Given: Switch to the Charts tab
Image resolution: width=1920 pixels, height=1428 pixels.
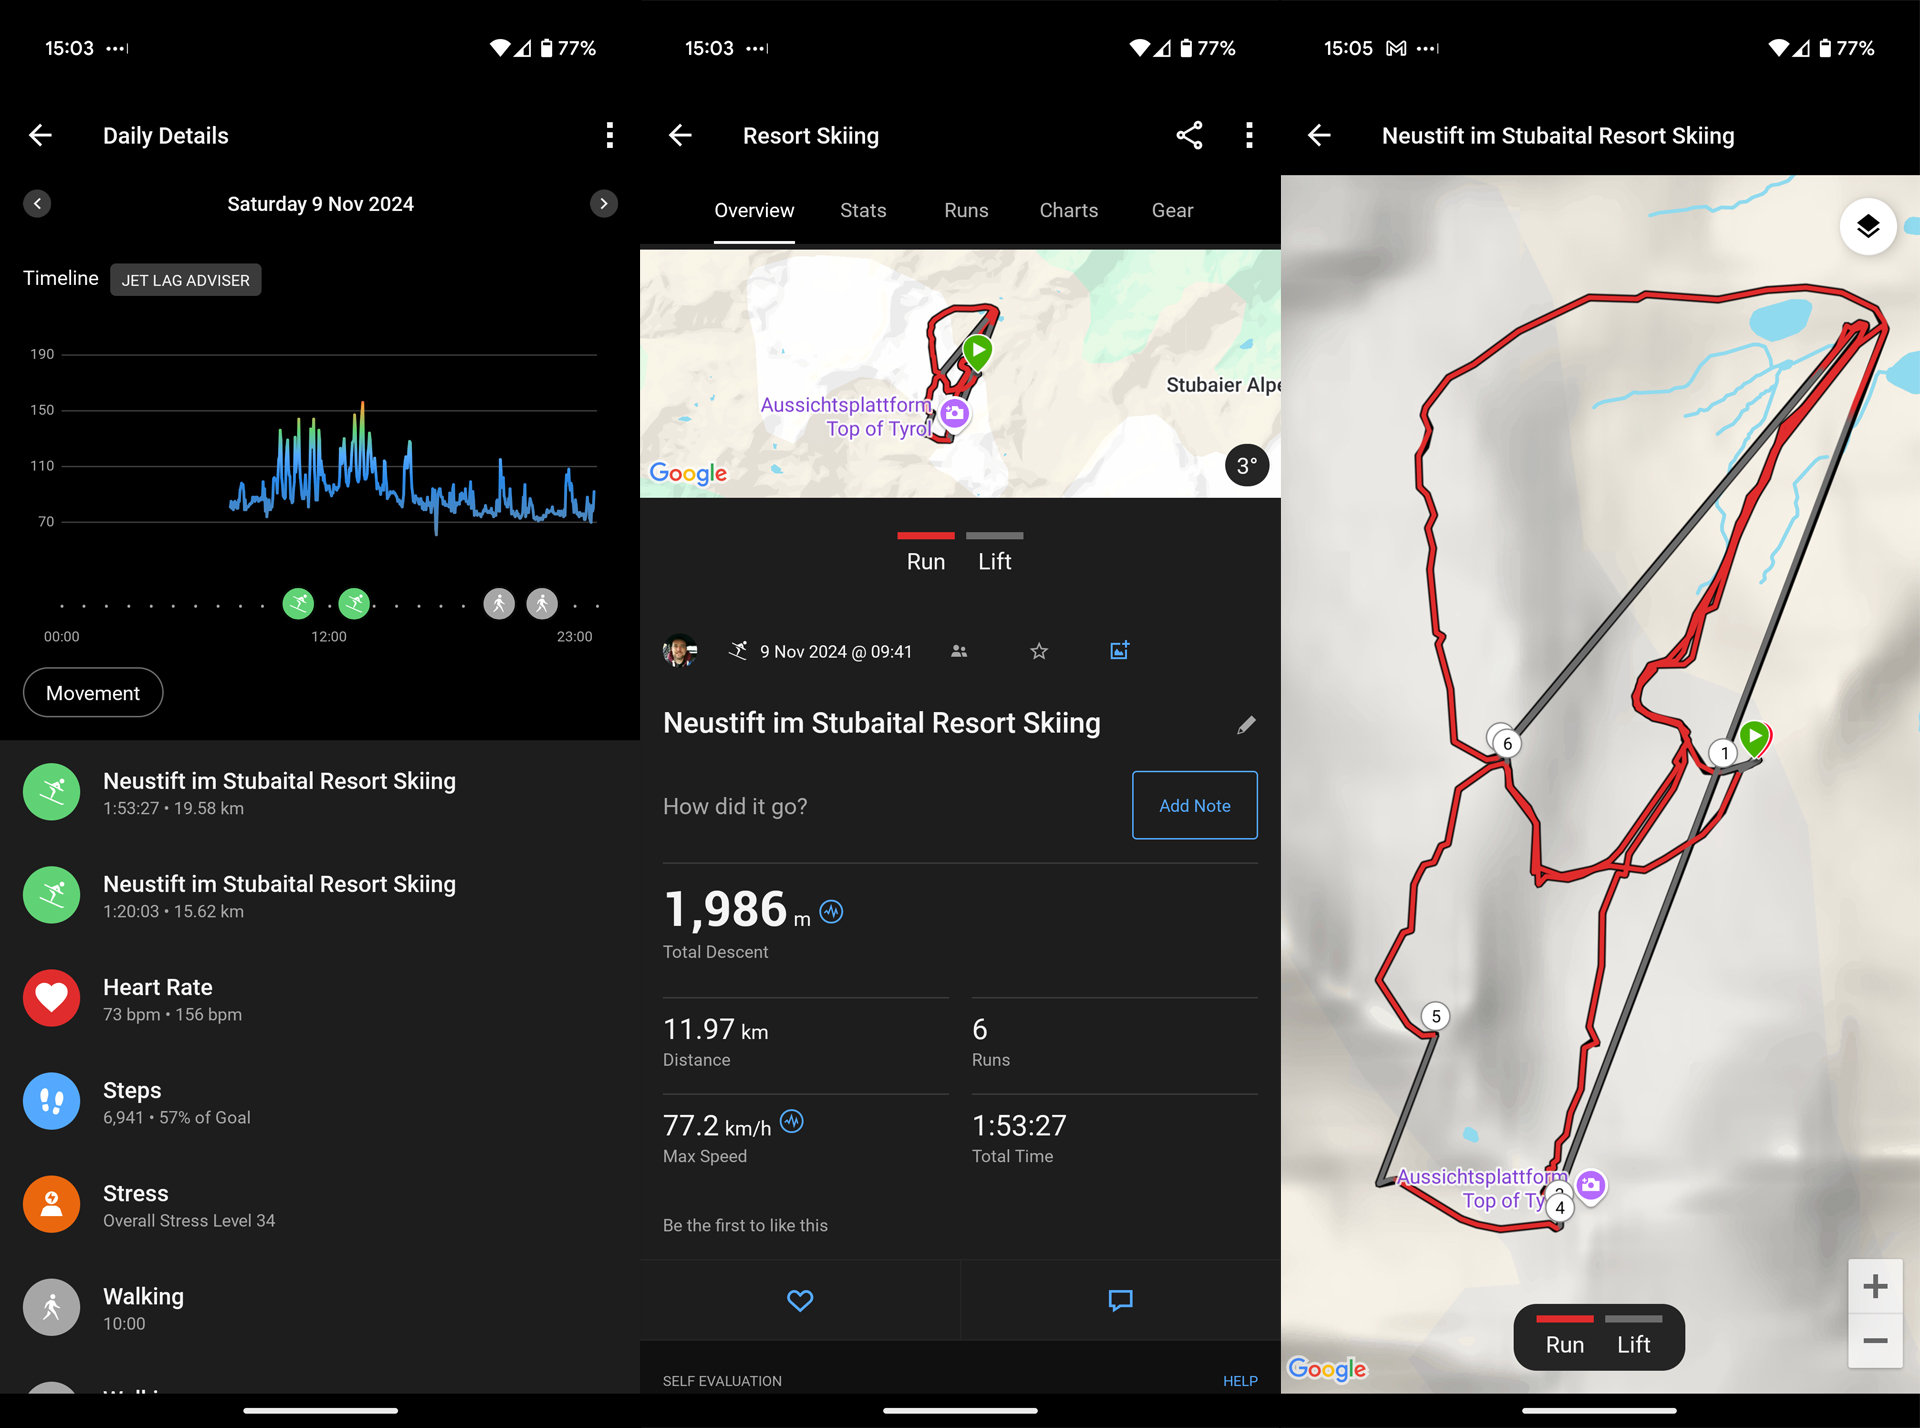Looking at the screenshot, I should [1070, 210].
